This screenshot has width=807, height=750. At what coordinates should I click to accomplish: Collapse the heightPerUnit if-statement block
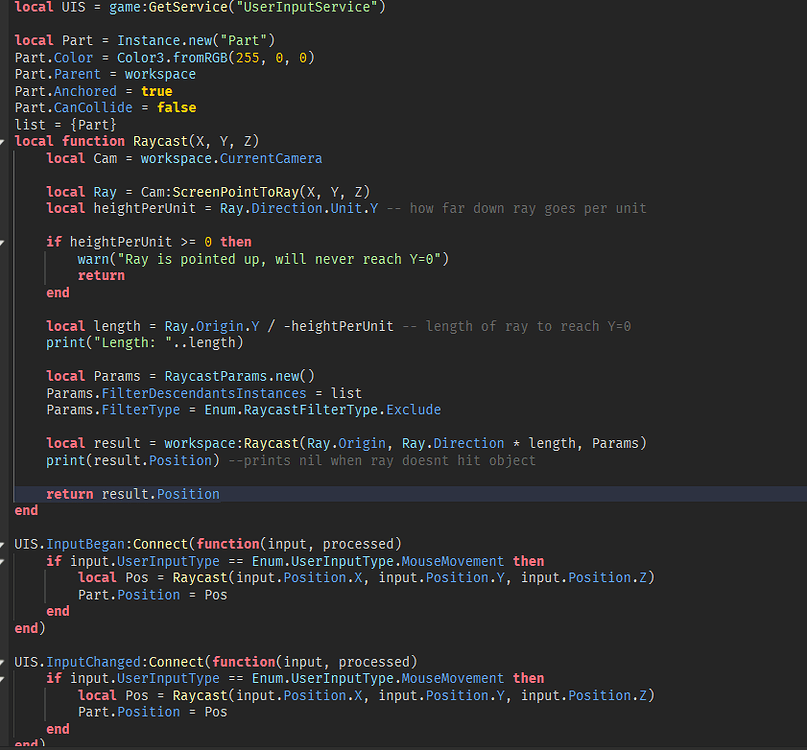5,241
